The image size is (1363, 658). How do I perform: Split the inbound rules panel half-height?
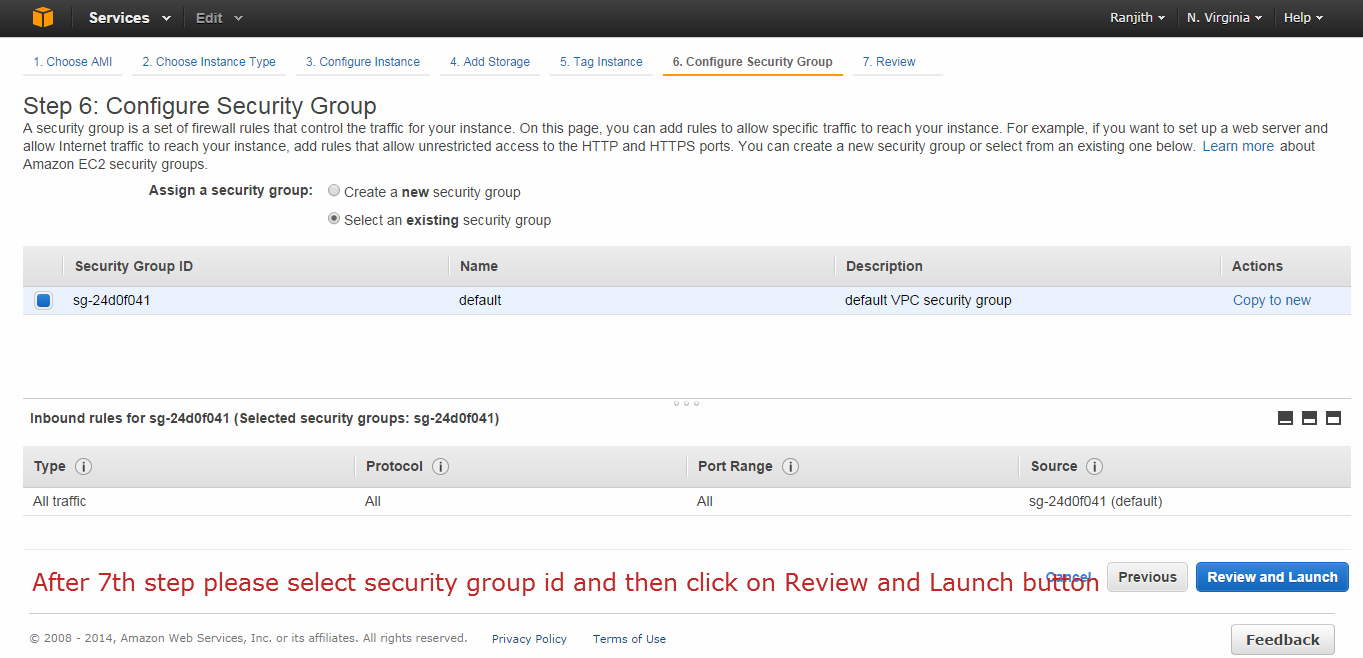point(1309,419)
